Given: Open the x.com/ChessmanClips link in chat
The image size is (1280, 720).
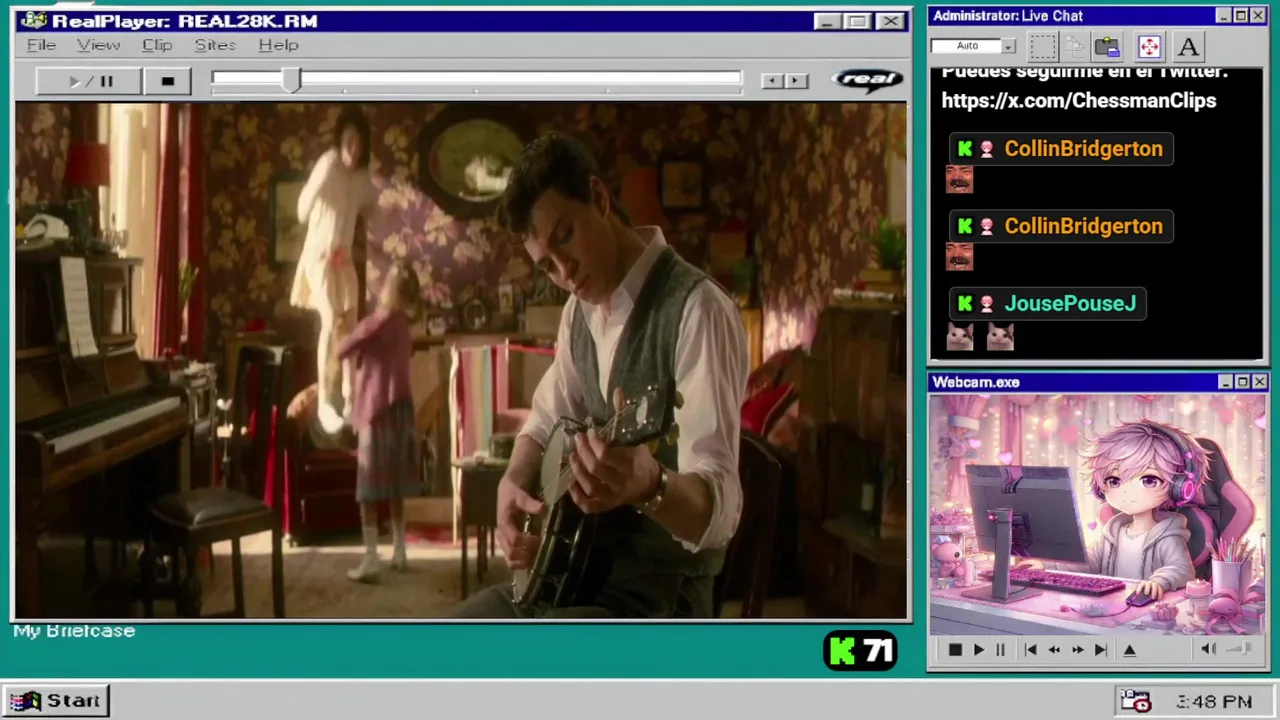Looking at the screenshot, I should click(x=1078, y=101).
